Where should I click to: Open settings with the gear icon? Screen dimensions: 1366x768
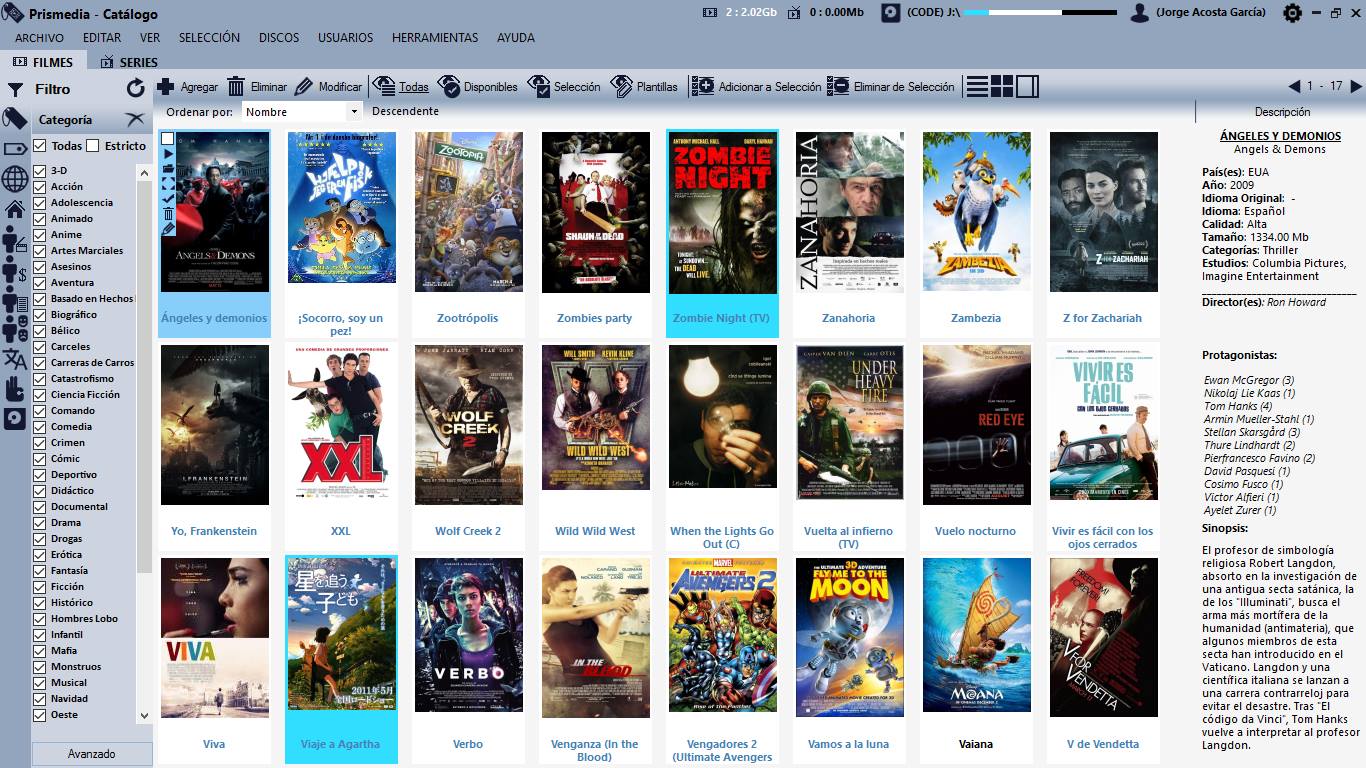point(1292,13)
